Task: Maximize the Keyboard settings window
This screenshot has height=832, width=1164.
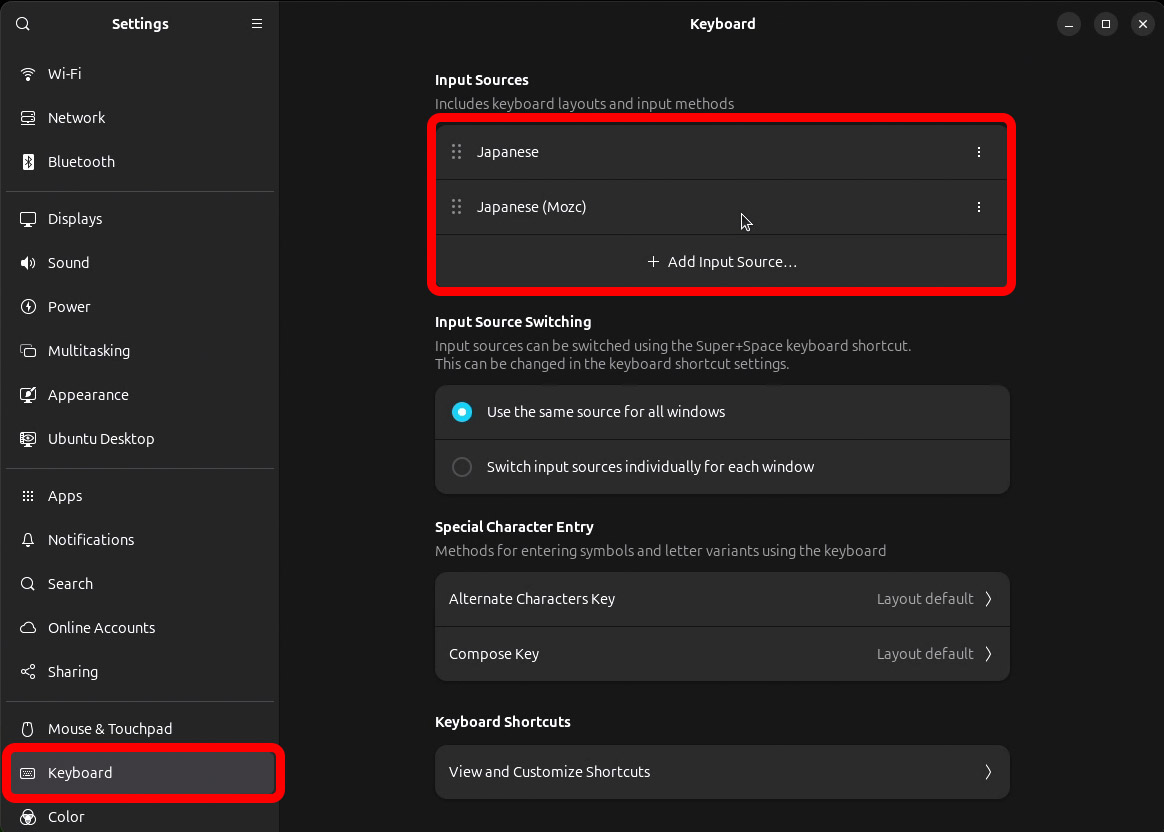Action: pos(1106,24)
